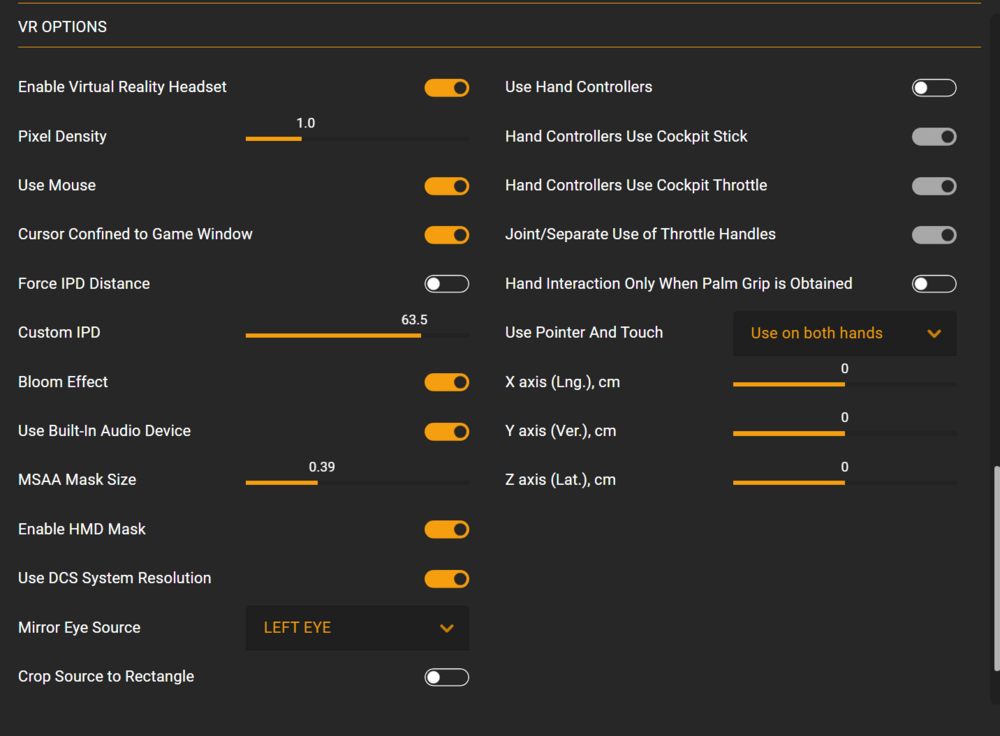Enable Force IPD Distance switch
The image size is (1000, 736).
446,284
